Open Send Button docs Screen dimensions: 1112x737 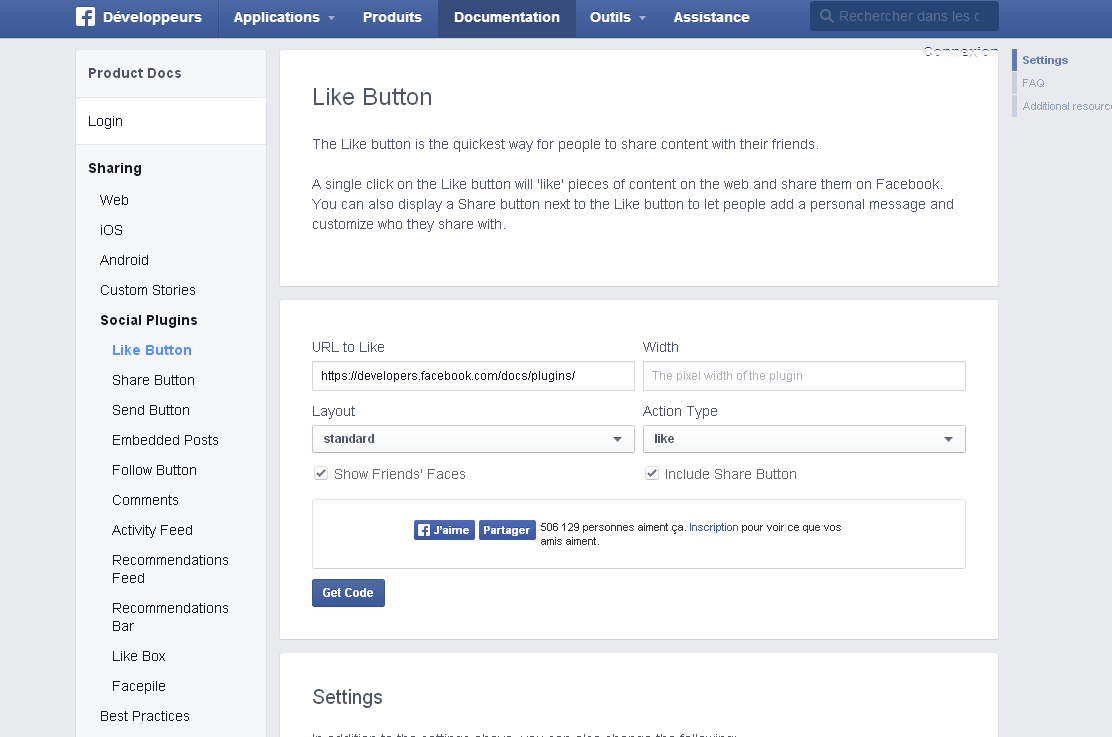[151, 410]
